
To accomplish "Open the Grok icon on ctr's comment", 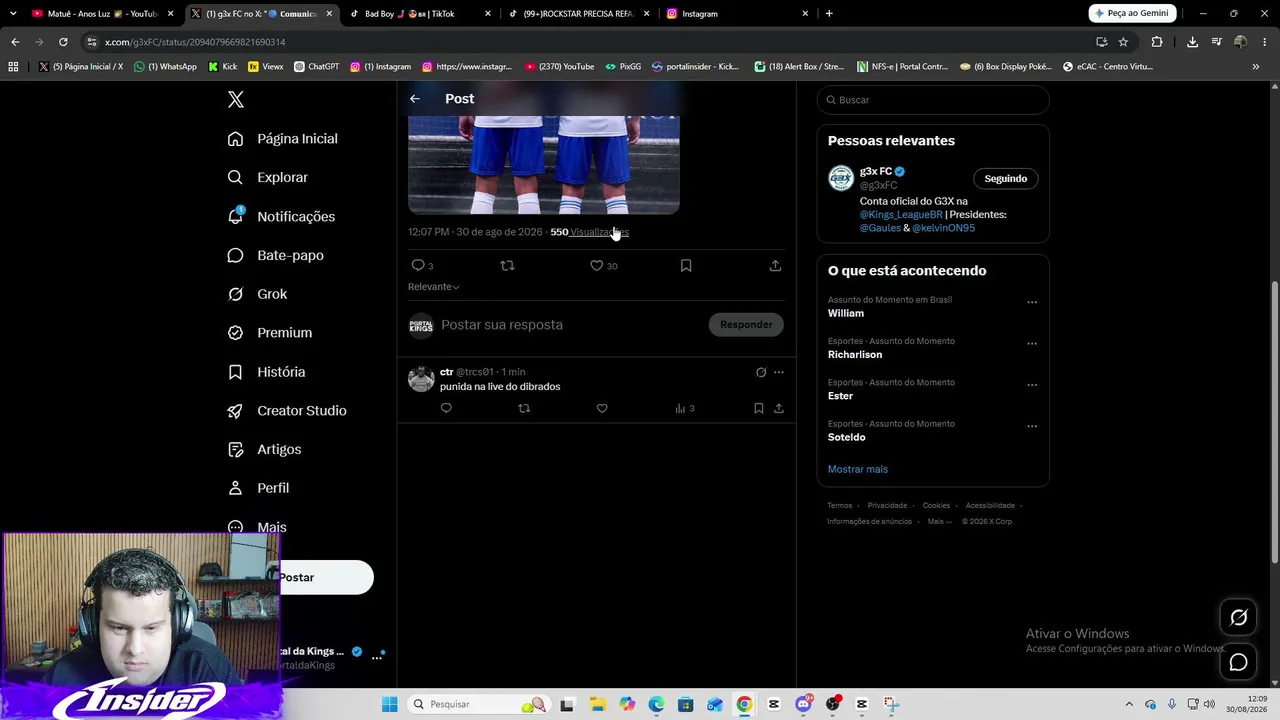I will 761,372.
